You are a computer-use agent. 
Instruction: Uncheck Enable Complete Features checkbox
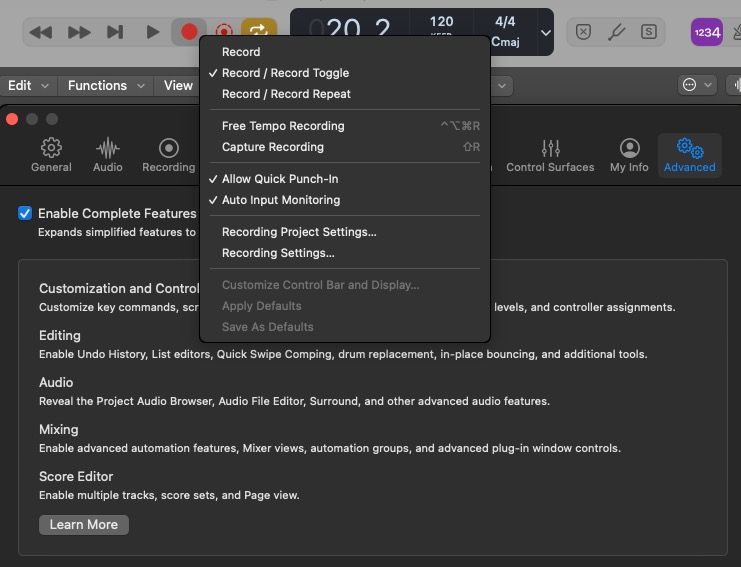click(25, 213)
